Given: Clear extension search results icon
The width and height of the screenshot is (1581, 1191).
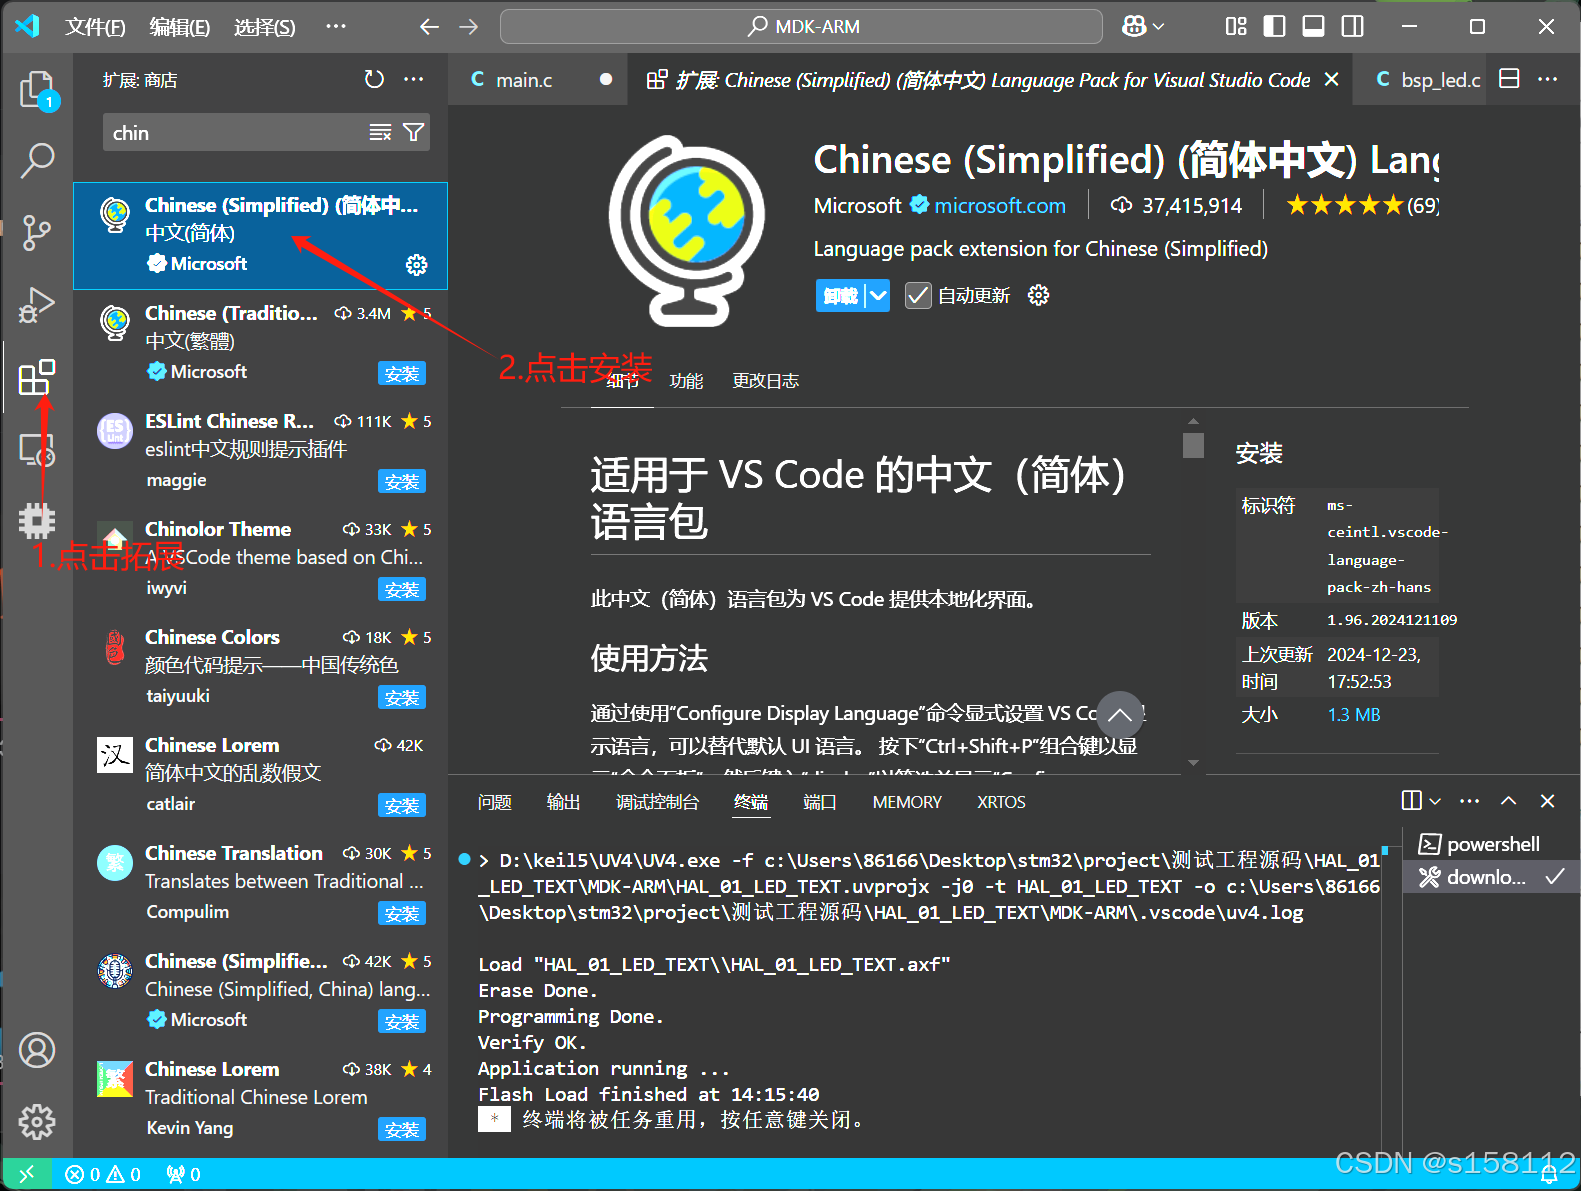Looking at the screenshot, I should tap(380, 132).
